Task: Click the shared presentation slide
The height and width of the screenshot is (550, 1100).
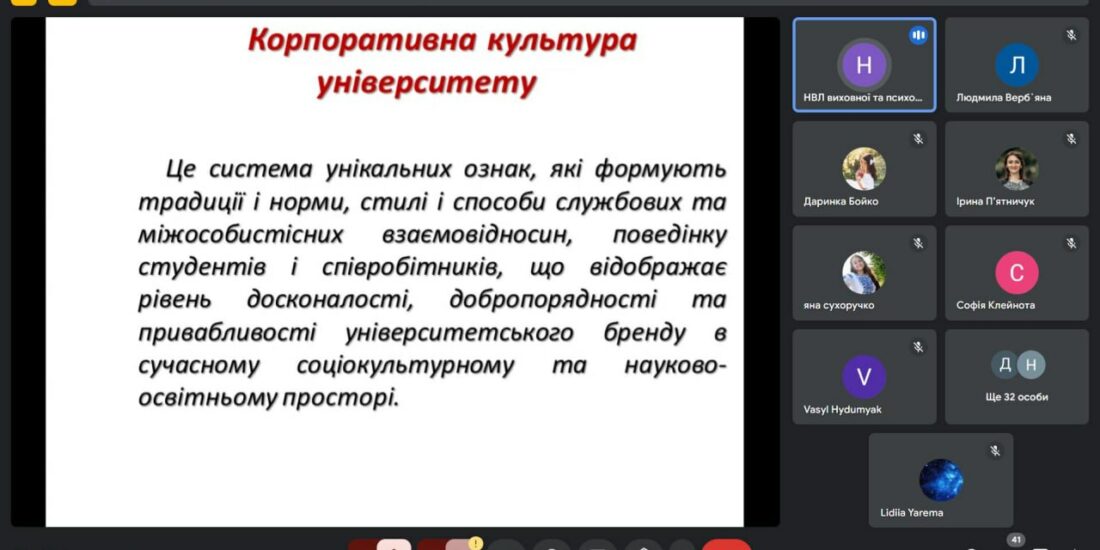Action: tap(395, 270)
